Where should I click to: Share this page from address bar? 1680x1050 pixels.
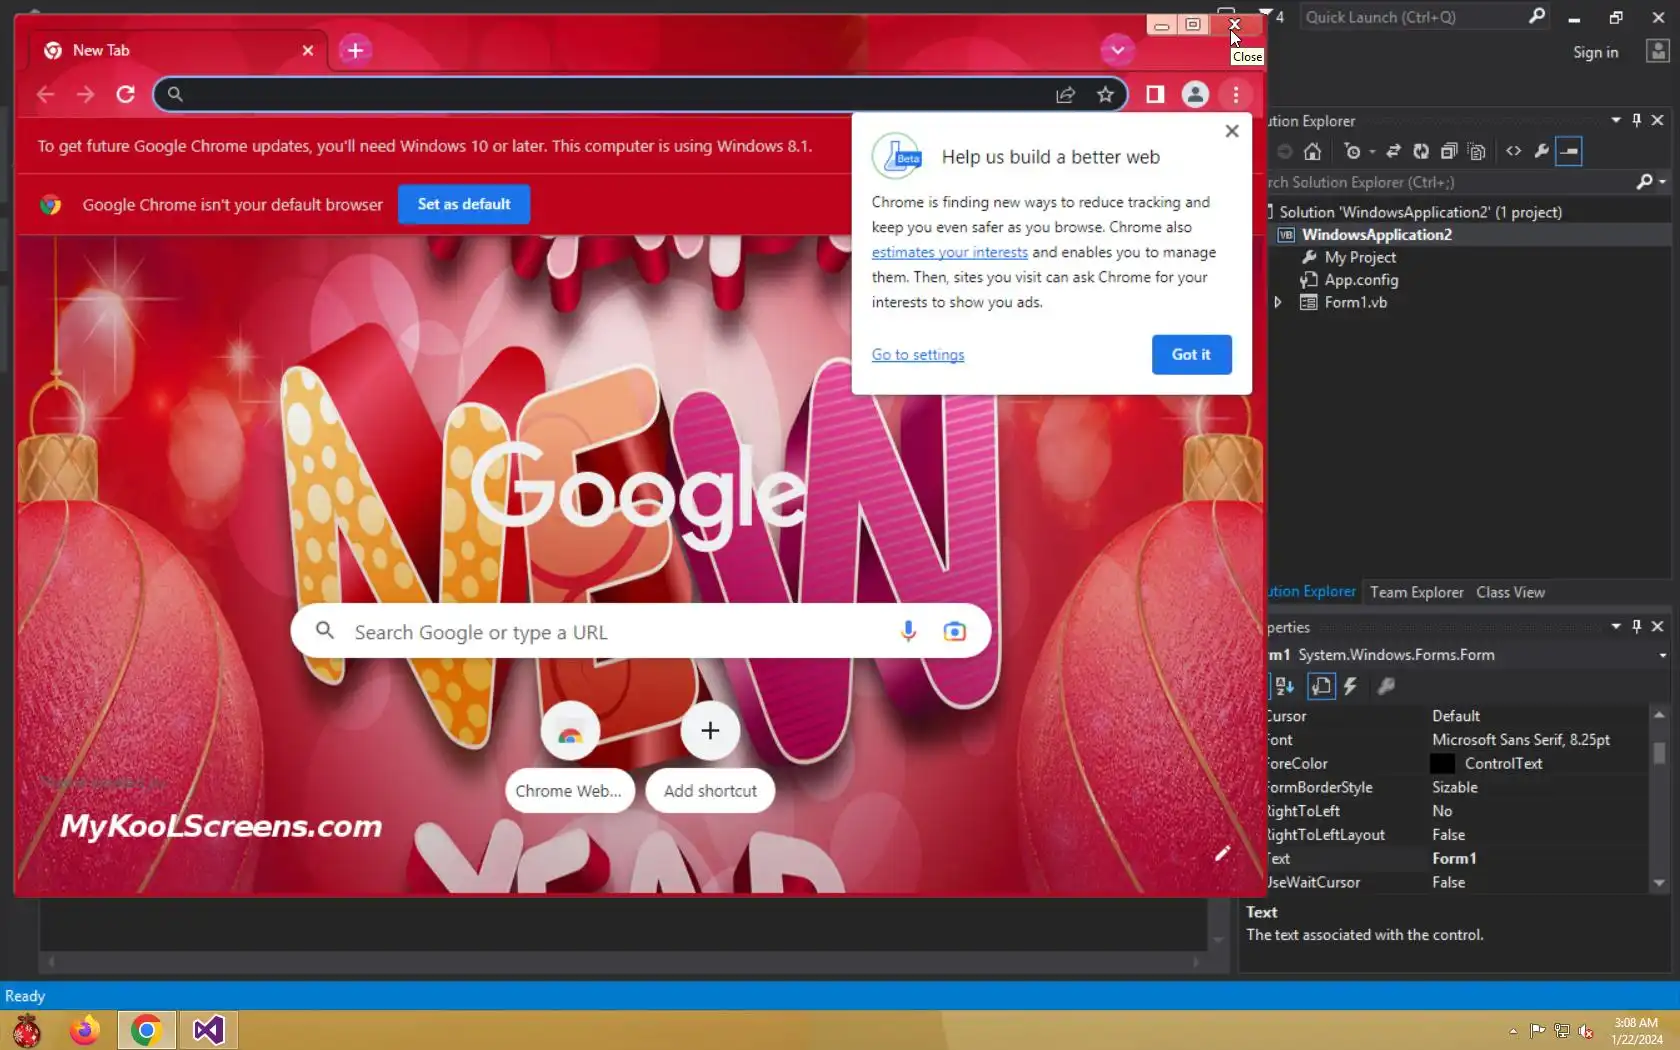pyautogui.click(x=1065, y=94)
